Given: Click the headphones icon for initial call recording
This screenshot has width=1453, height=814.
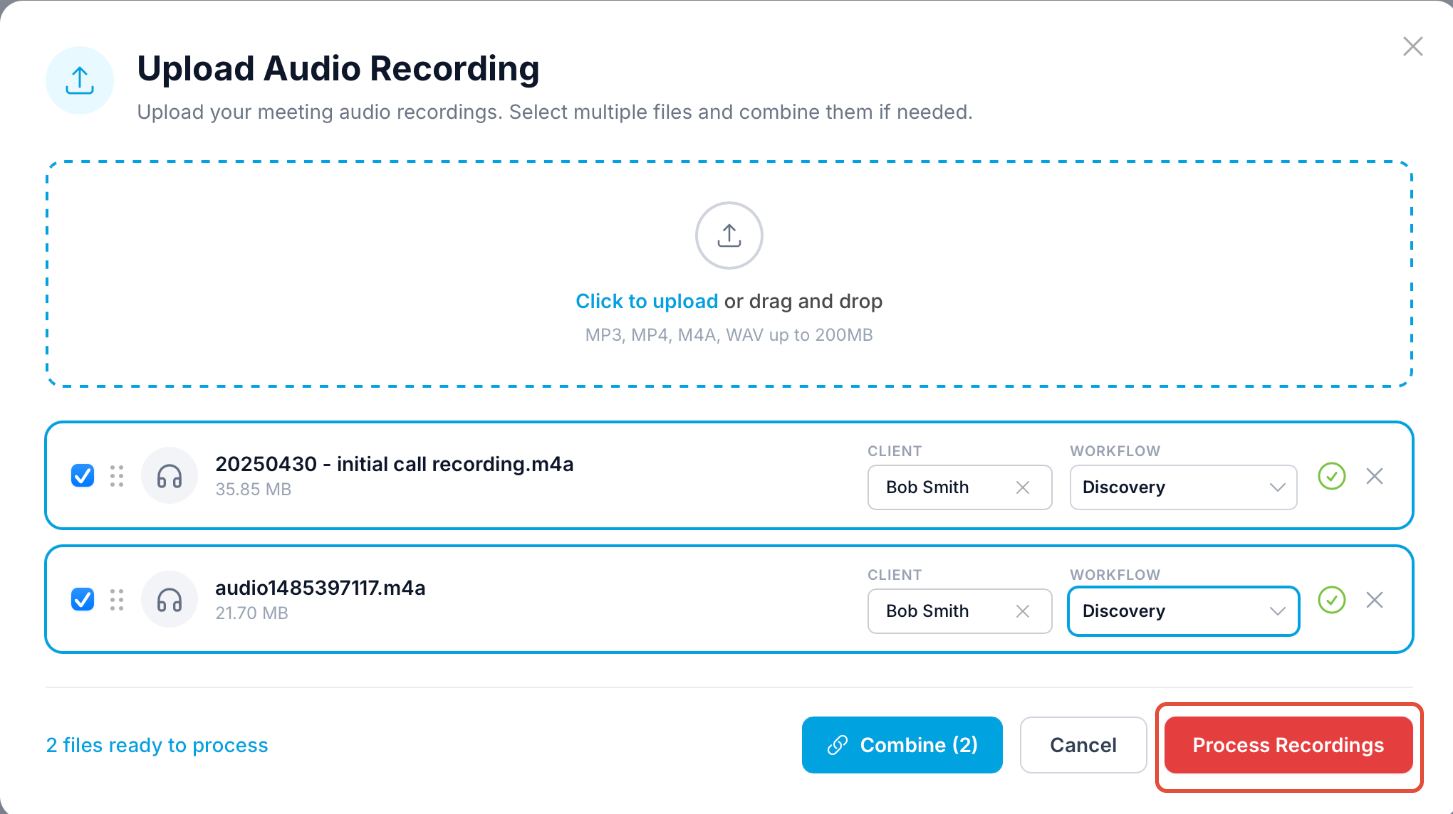Looking at the screenshot, I should tap(169, 476).
